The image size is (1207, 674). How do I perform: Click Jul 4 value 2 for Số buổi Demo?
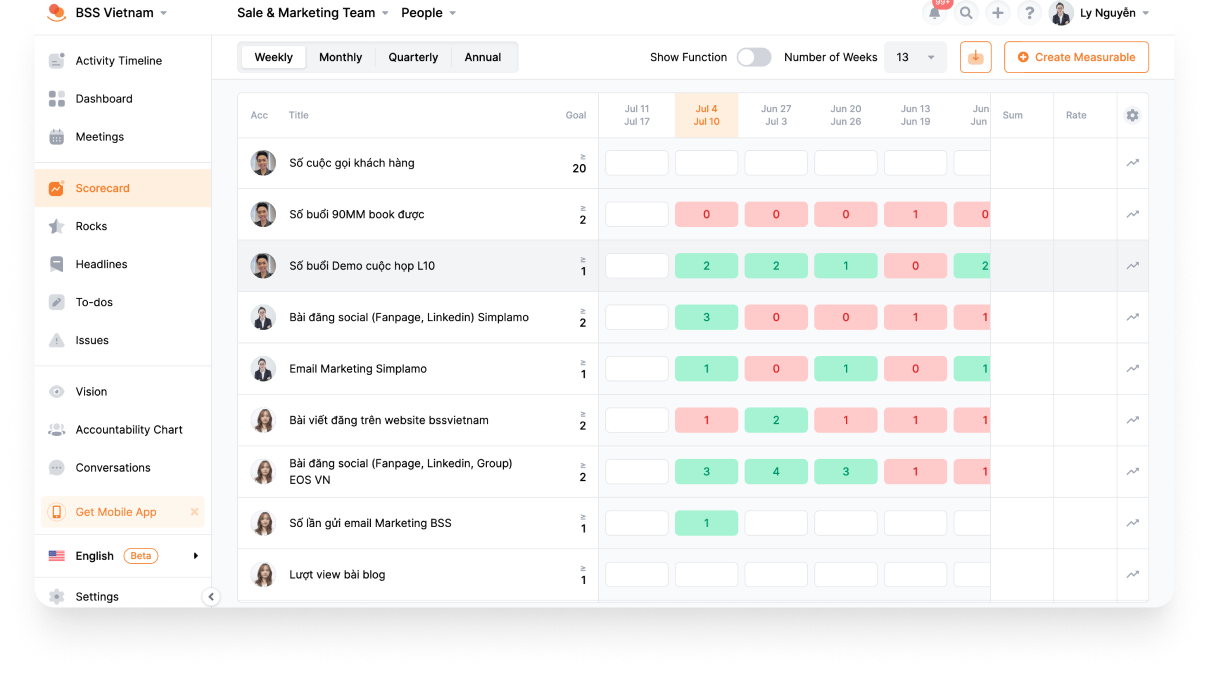(x=707, y=266)
